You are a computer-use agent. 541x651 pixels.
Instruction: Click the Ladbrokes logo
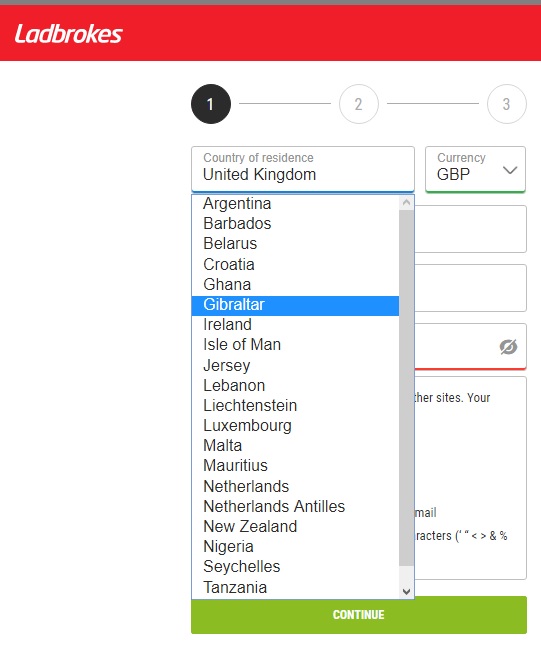point(69,34)
